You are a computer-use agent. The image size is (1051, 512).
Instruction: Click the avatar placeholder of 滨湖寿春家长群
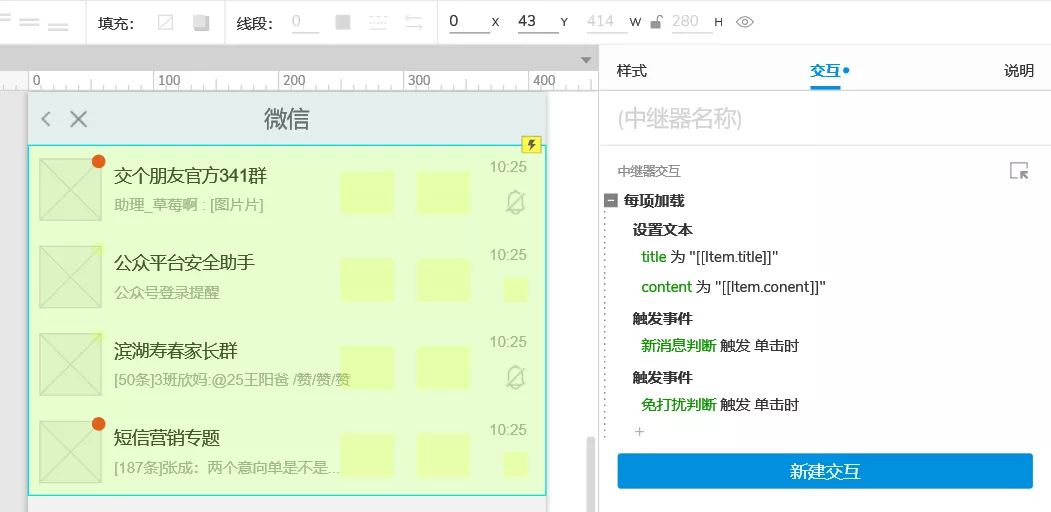tap(70, 365)
